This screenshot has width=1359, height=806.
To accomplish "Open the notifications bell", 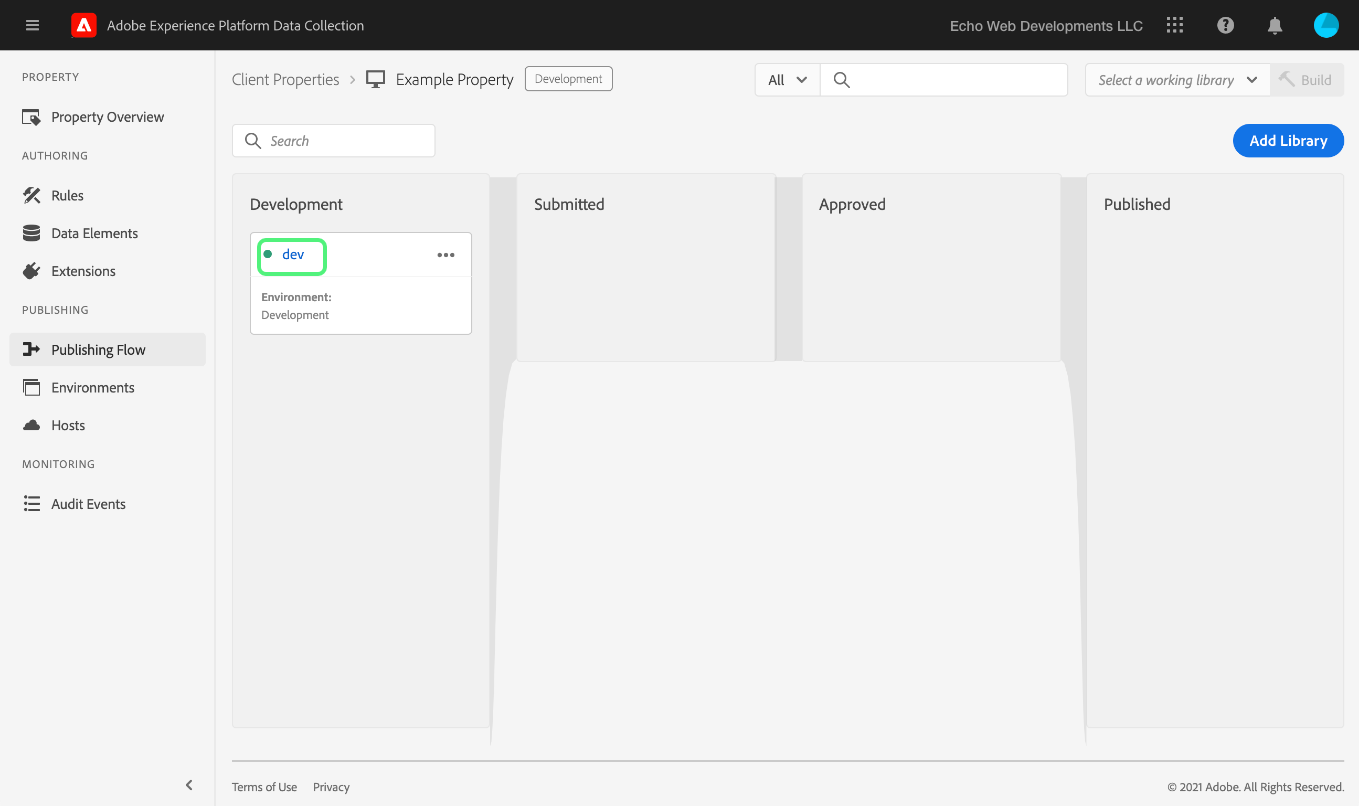I will pos(1275,26).
